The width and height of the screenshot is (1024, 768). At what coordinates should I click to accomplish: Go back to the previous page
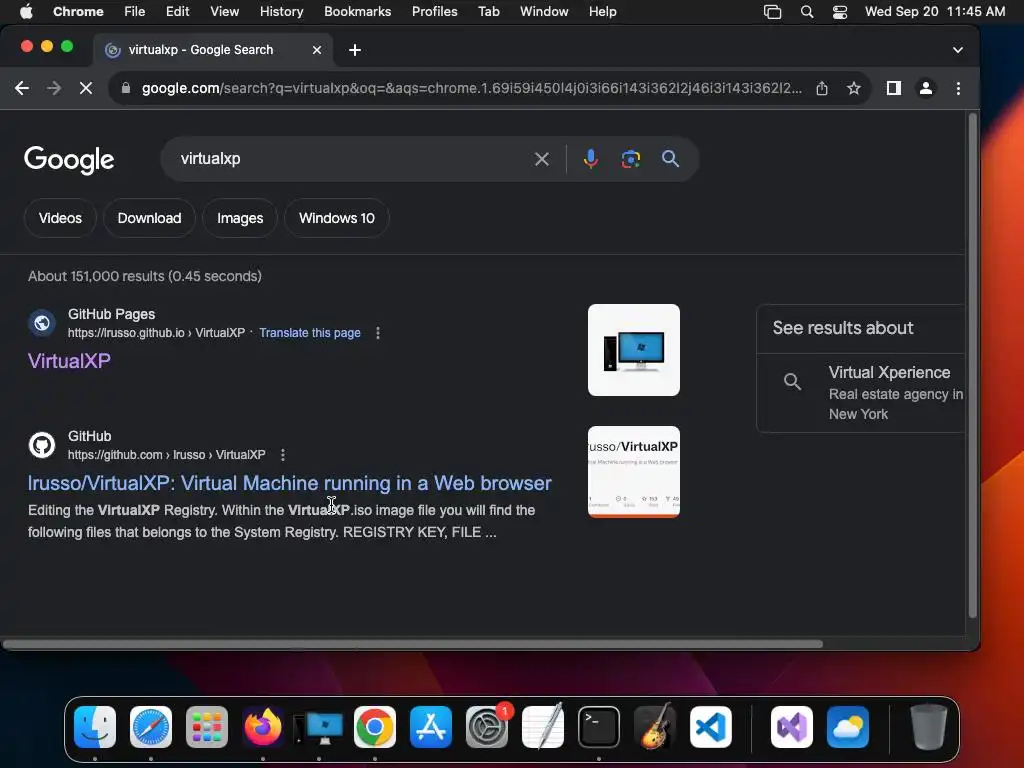pyautogui.click(x=22, y=88)
